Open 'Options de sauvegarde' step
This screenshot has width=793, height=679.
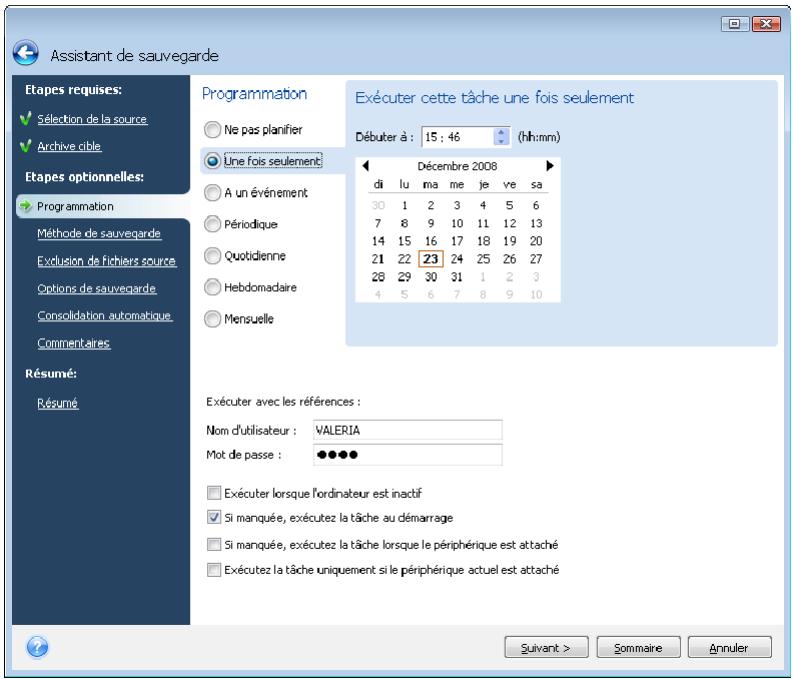pos(97,288)
